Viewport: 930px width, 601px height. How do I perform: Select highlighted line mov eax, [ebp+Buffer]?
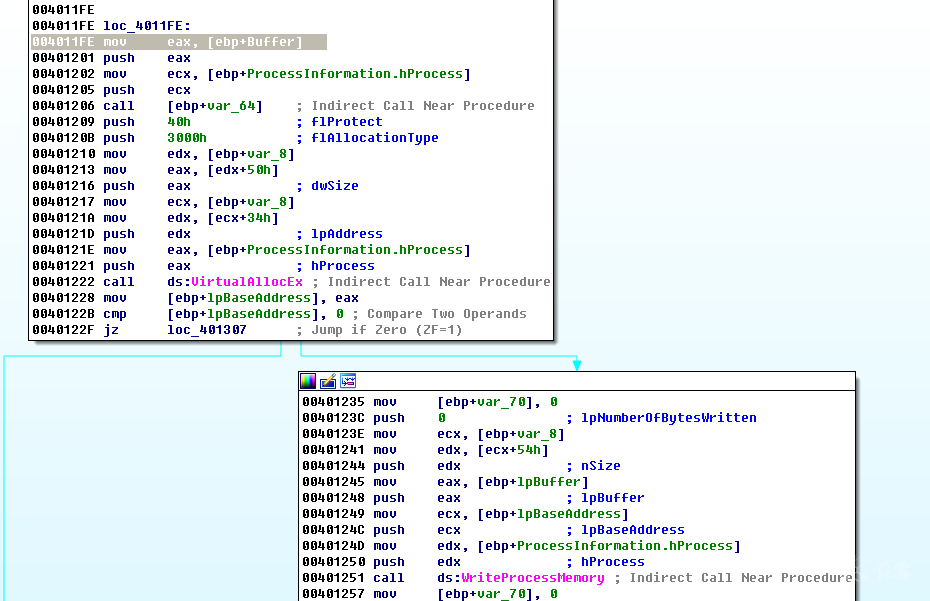click(x=179, y=42)
